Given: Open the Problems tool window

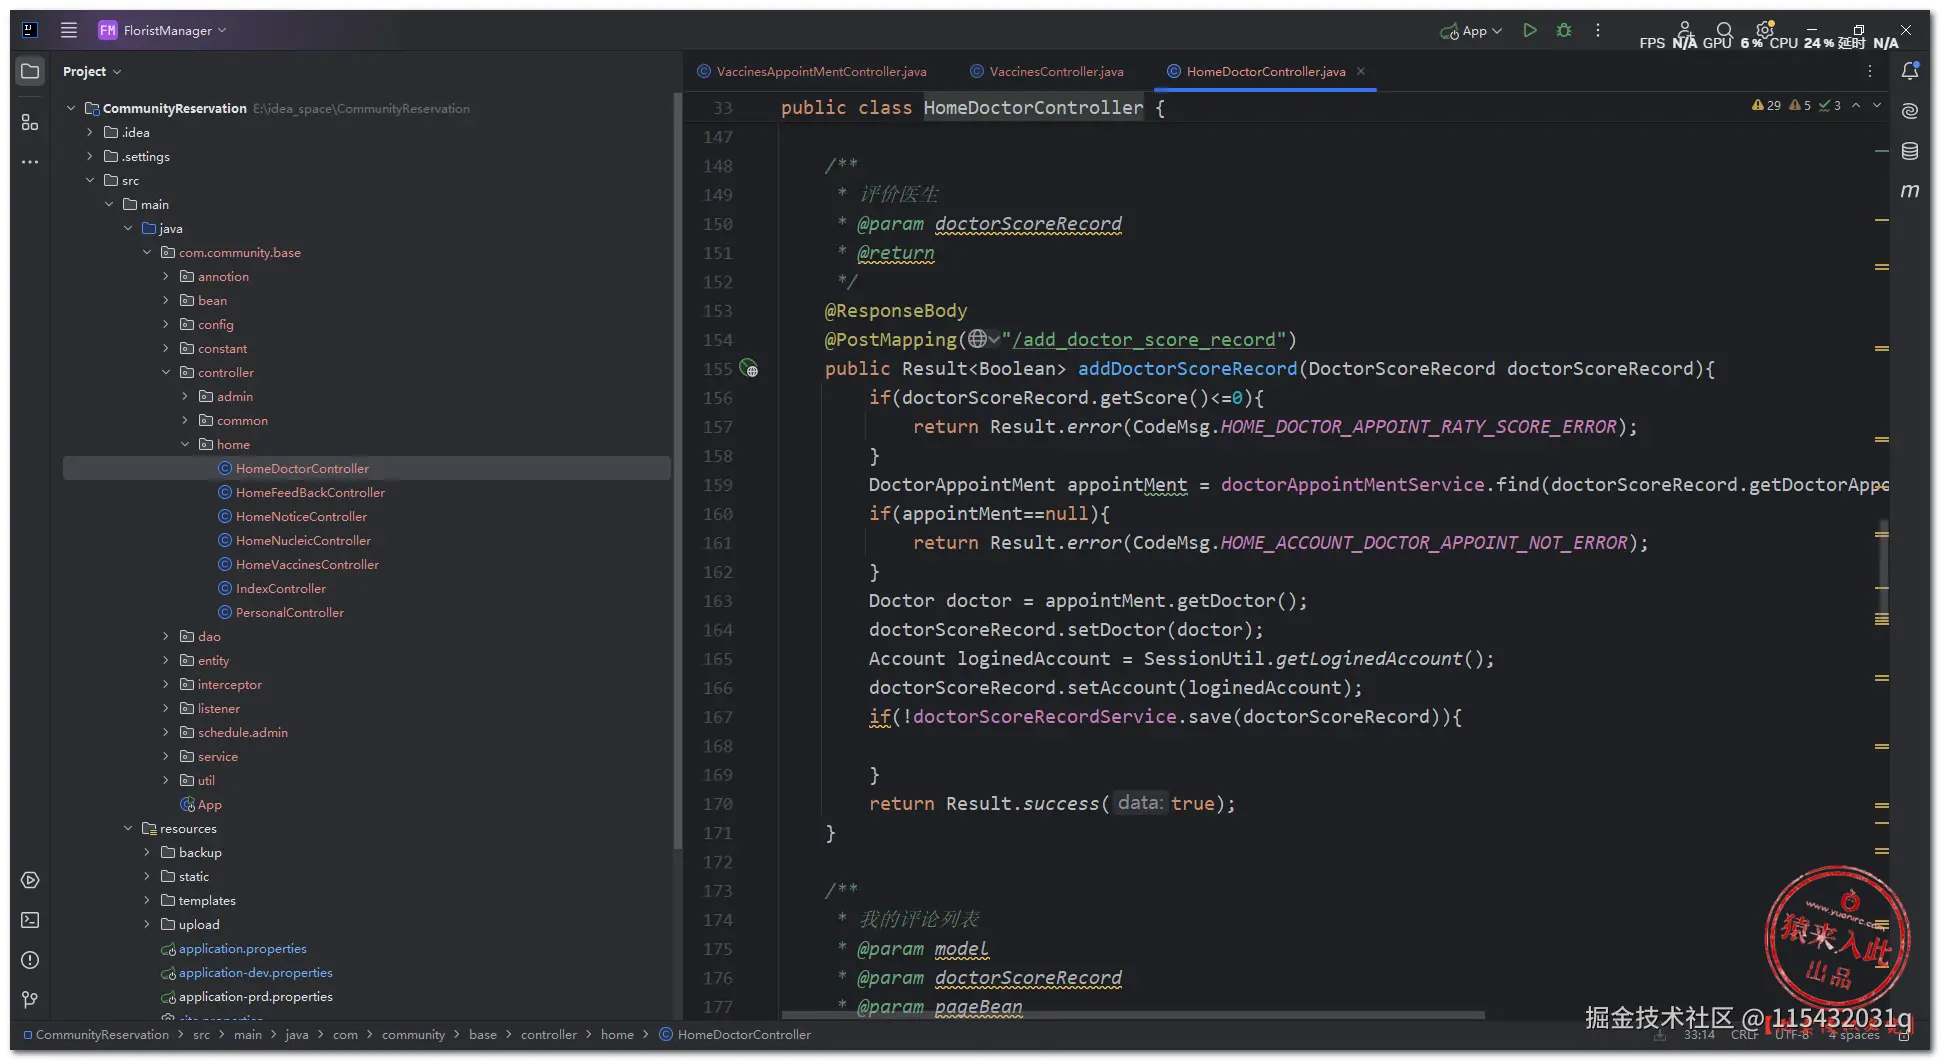Looking at the screenshot, I should tap(30, 960).
